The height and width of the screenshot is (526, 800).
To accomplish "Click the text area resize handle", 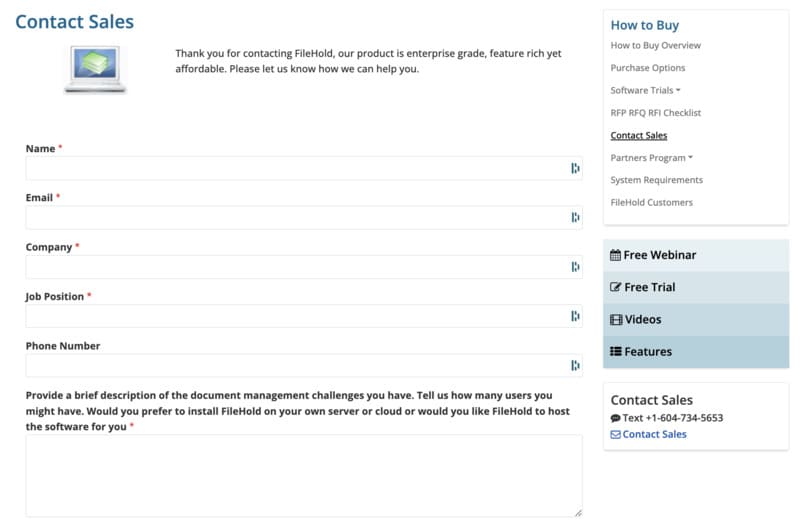I will click(578, 513).
